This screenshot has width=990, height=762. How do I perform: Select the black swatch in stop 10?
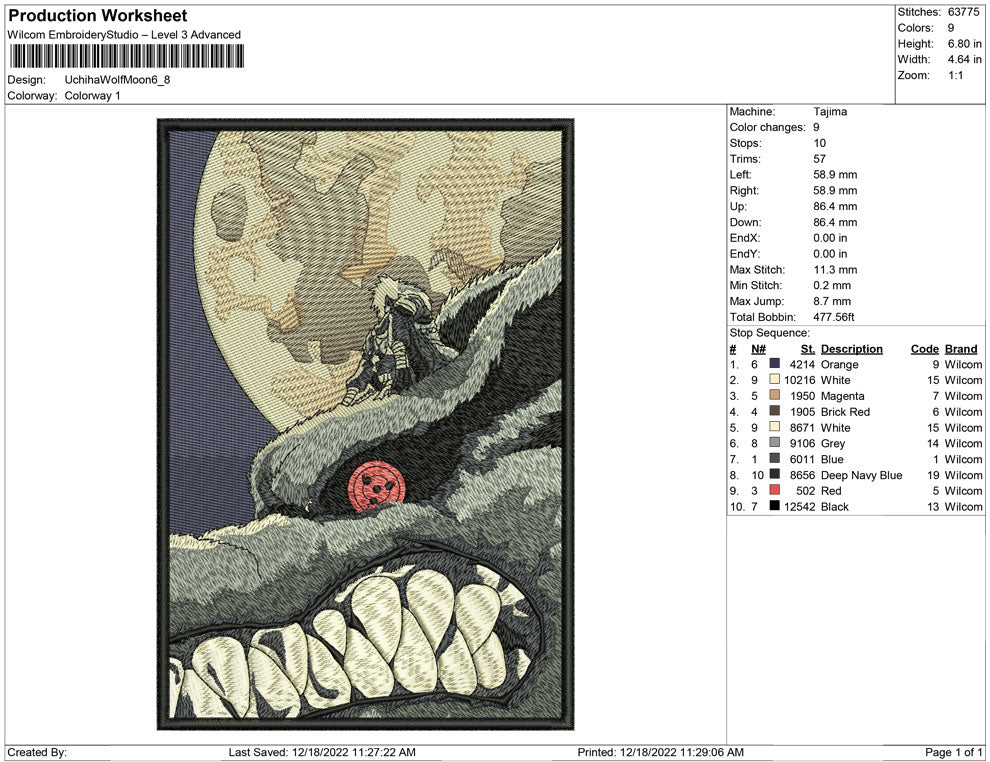[x=774, y=506]
